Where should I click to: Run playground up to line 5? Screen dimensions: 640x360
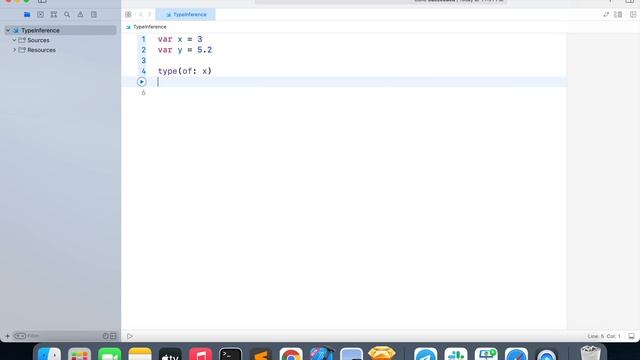pyautogui.click(x=142, y=82)
